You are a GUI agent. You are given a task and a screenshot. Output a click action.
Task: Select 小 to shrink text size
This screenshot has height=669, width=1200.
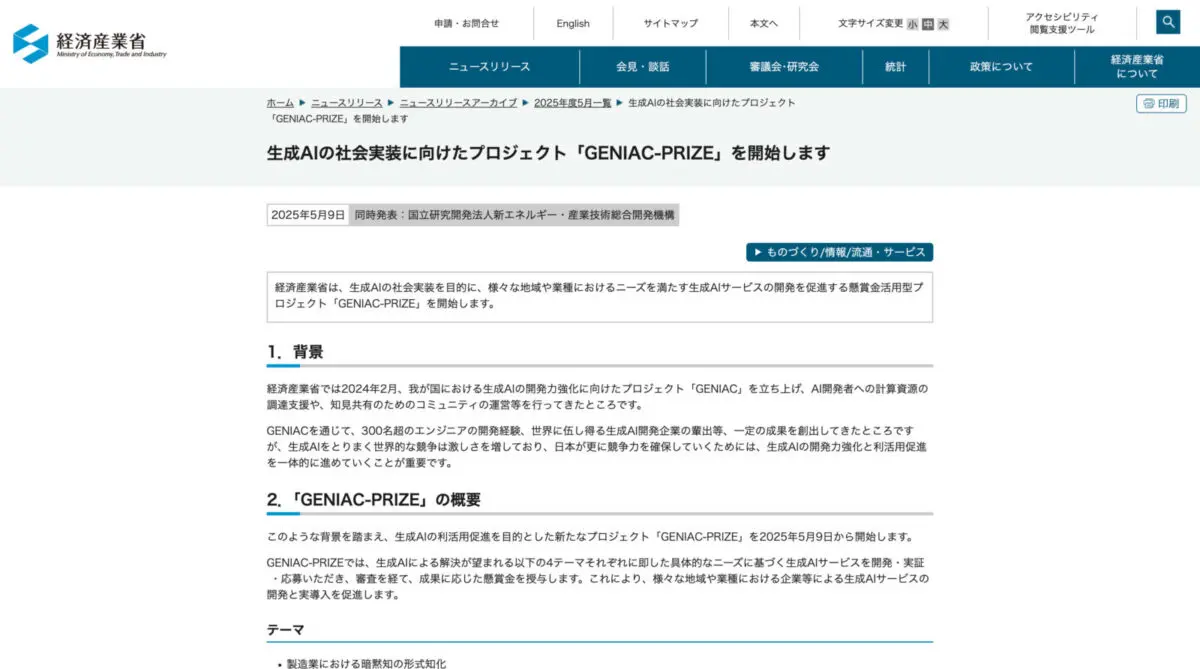point(913,23)
